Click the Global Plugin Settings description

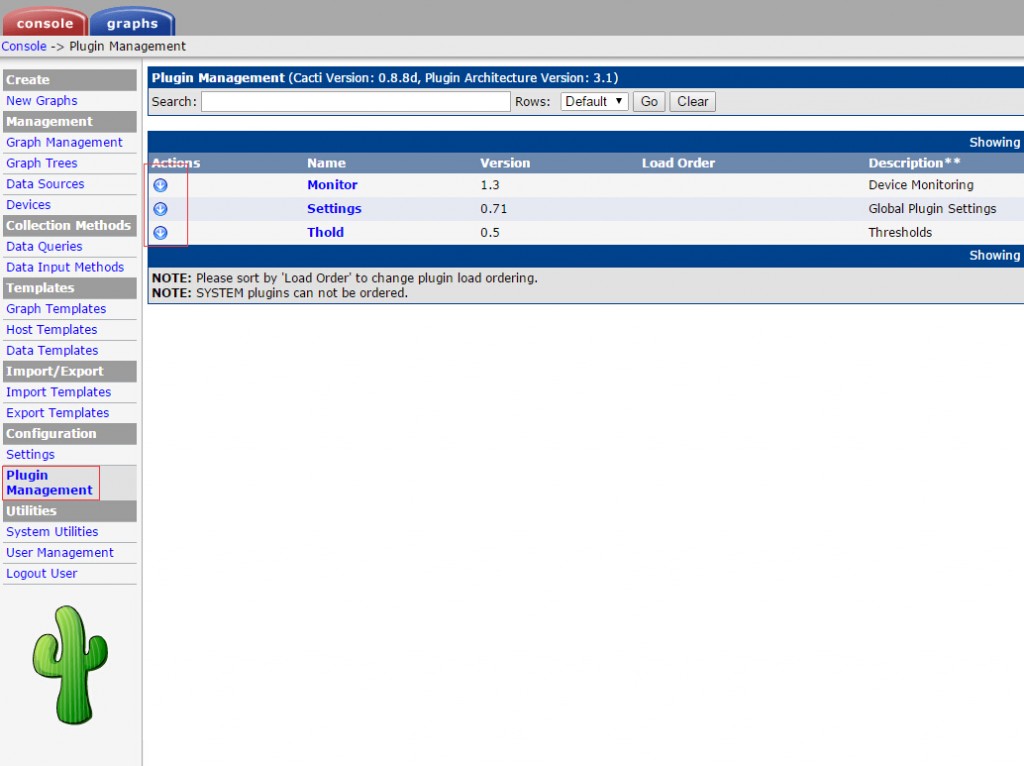(933, 209)
